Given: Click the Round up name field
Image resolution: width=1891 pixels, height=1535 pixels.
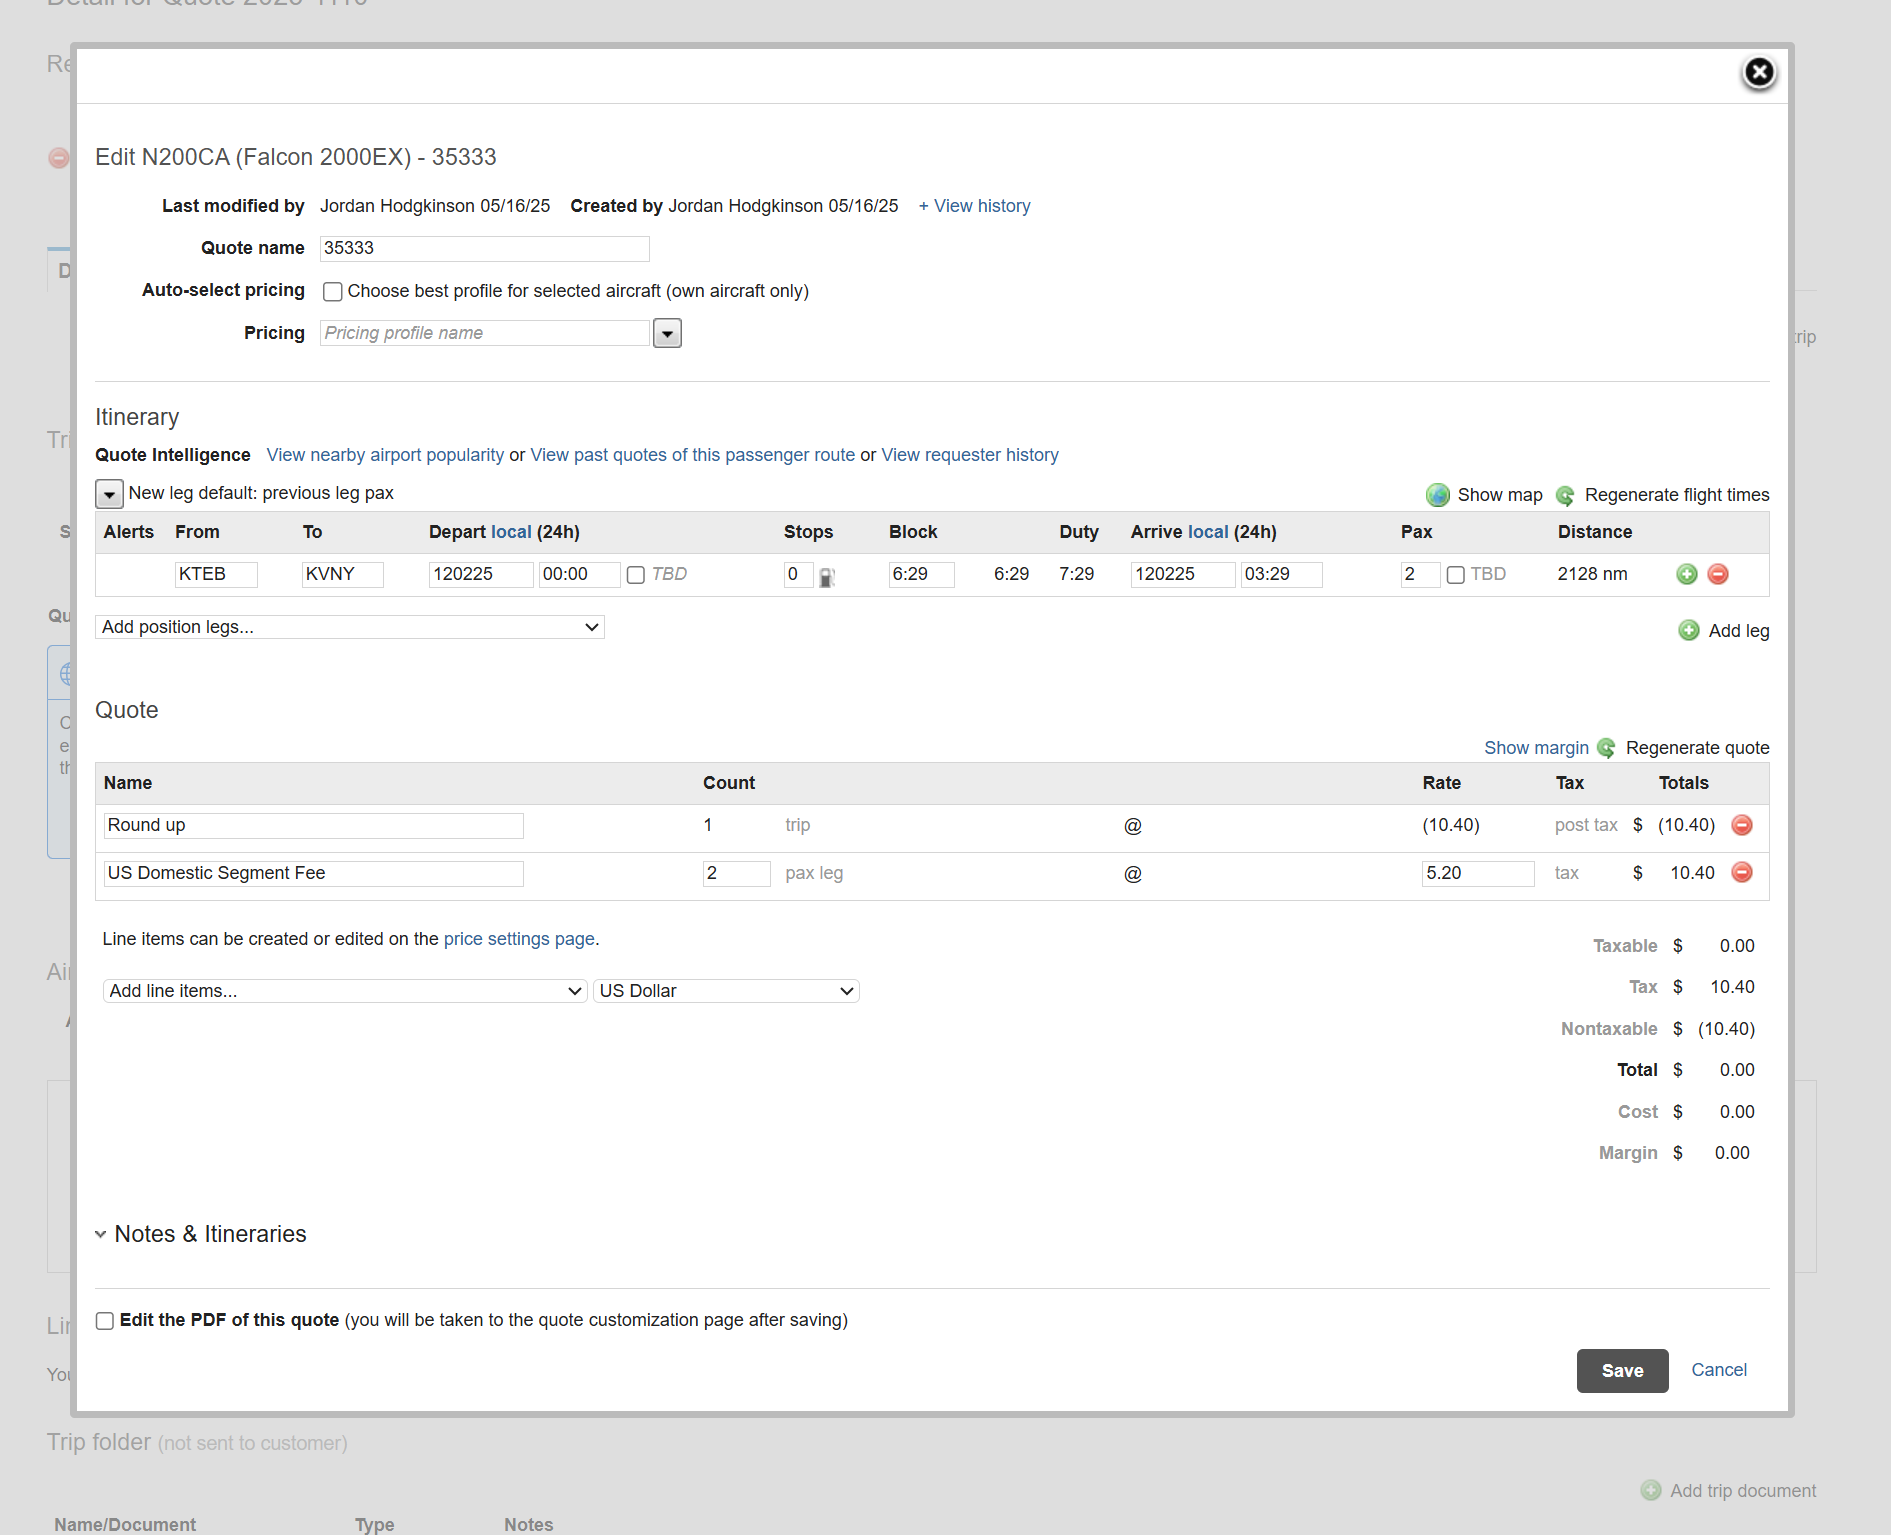Looking at the screenshot, I should click(313, 826).
